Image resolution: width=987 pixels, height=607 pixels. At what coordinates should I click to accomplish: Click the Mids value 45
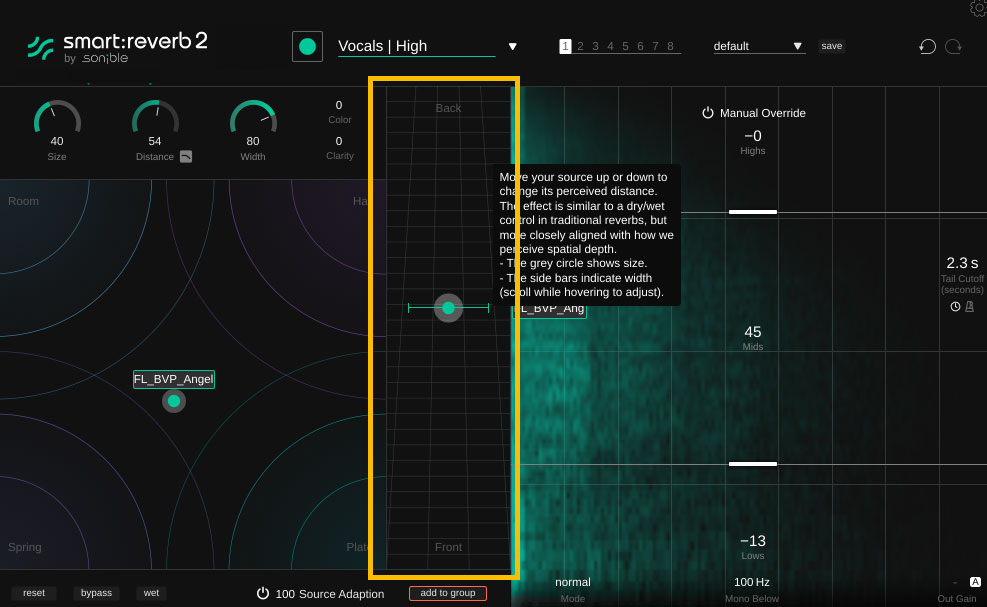click(x=753, y=332)
